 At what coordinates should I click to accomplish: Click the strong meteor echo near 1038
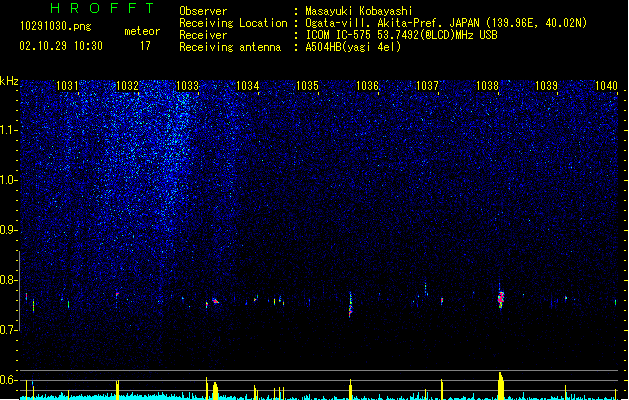[501, 299]
